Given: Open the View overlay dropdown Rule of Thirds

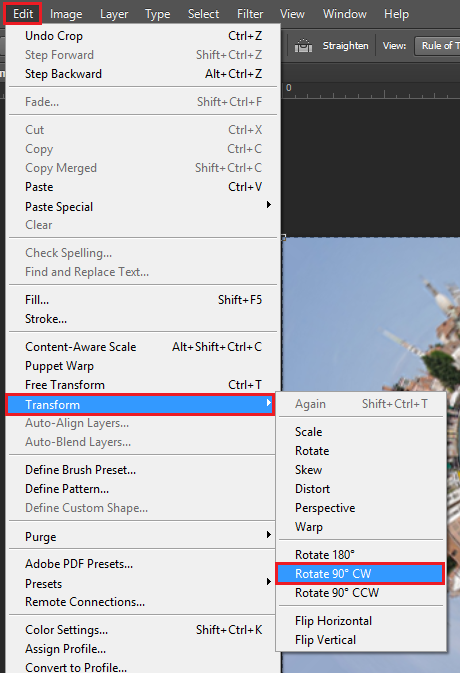Looking at the screenshot, I should tap(437, 45).
